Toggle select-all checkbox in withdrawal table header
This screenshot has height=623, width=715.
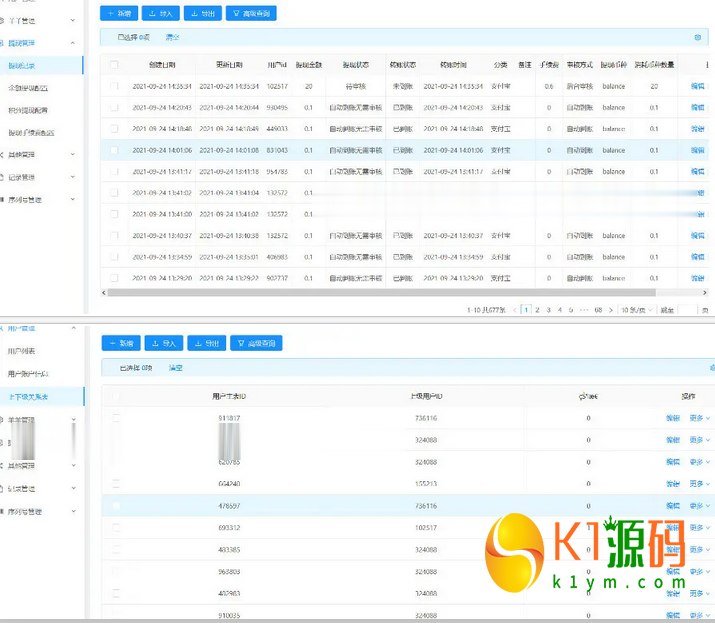coord(114,65)
